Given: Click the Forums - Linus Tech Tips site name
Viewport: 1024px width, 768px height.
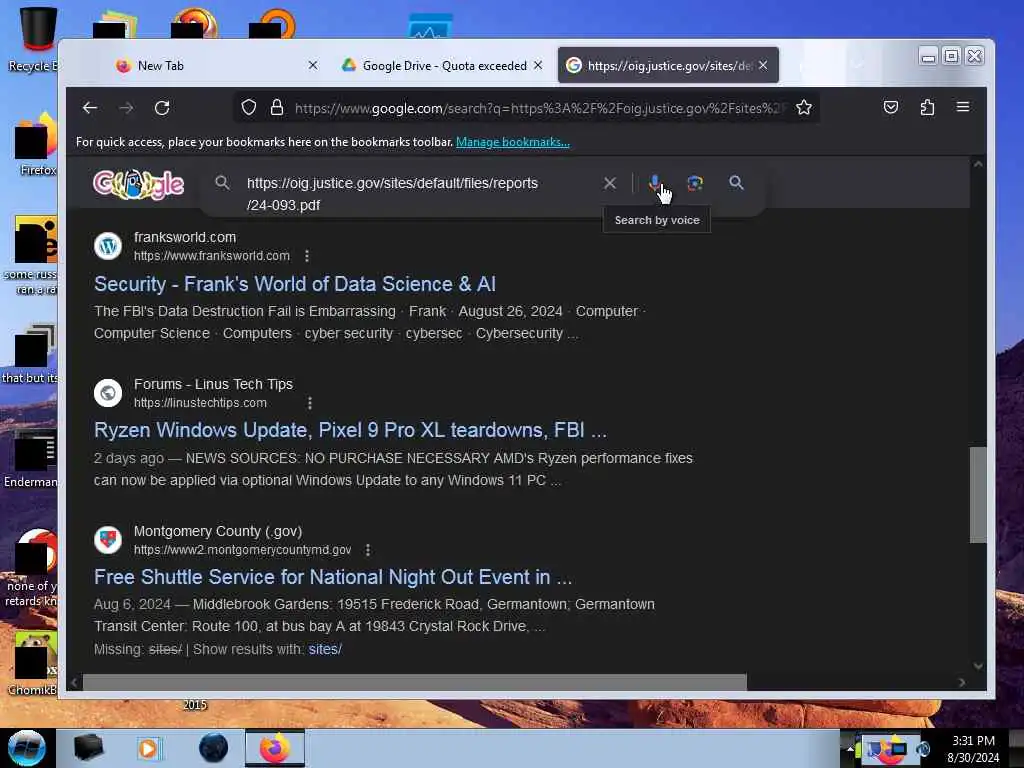Looking at the screenshot, I should [213, 384].
